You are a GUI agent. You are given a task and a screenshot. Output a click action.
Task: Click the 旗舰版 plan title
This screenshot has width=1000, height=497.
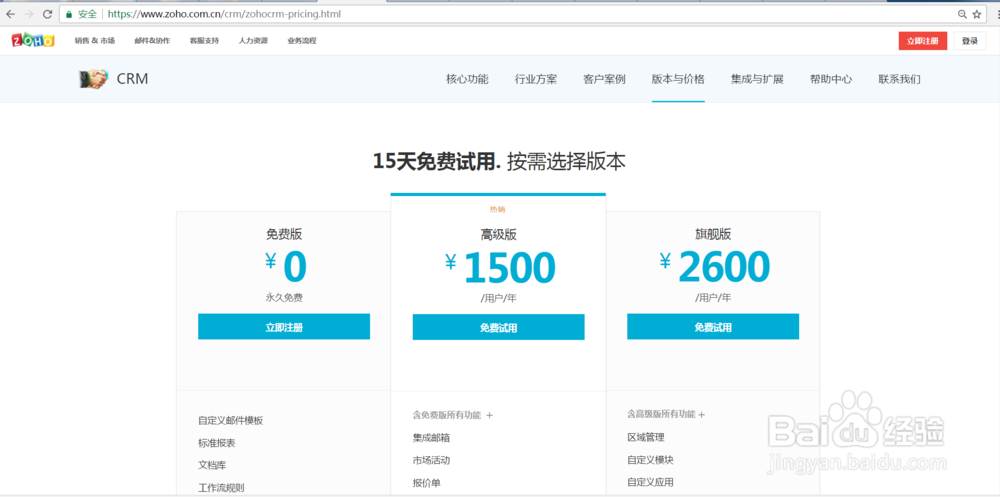(x=713, y=234)
